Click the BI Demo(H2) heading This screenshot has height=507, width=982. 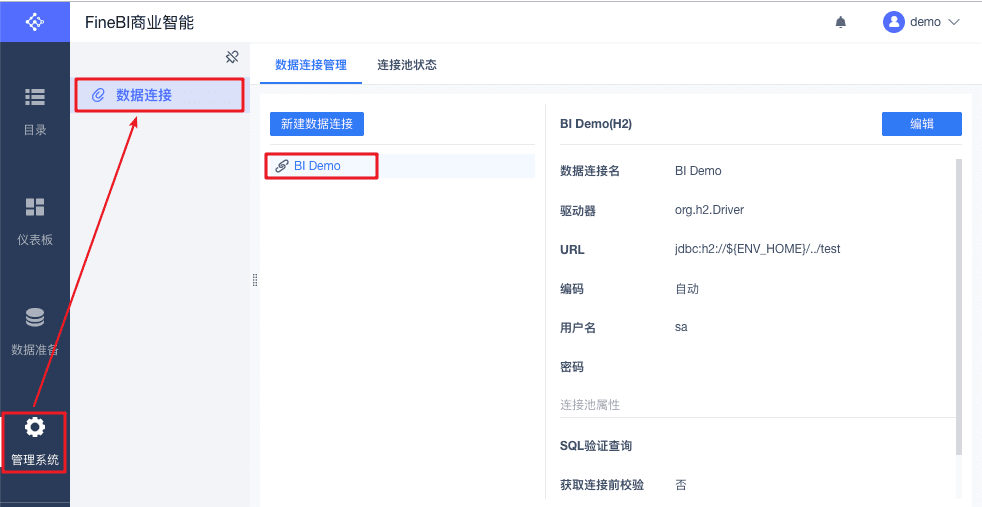(x=596, y=124)
